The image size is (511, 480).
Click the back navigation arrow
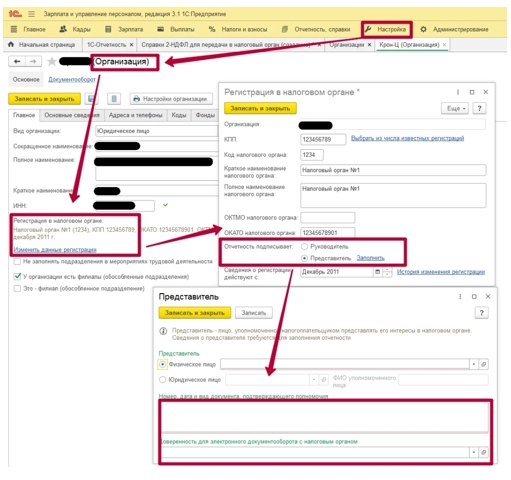tap(17, 61)
